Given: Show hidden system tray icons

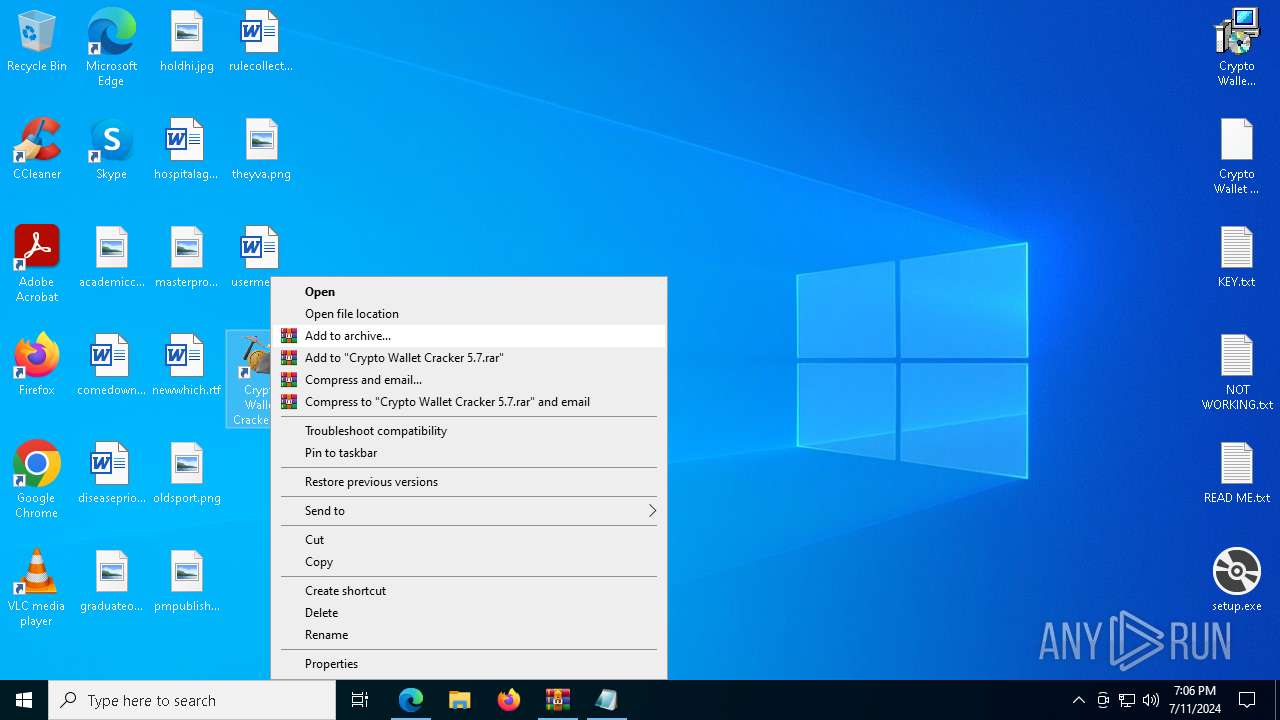Looking at the screenshot, I should tap(1078, 700).
